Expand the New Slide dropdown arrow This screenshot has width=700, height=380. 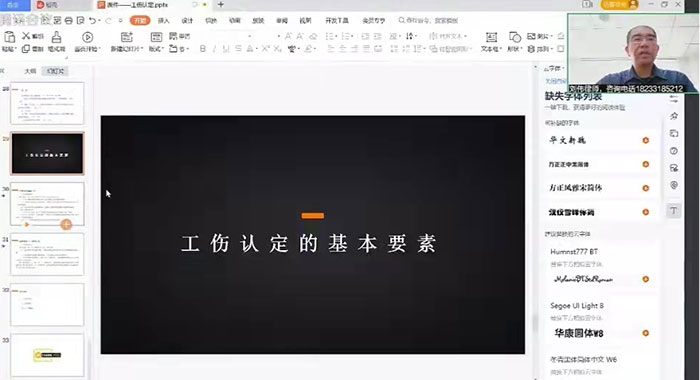click(142, 49)
